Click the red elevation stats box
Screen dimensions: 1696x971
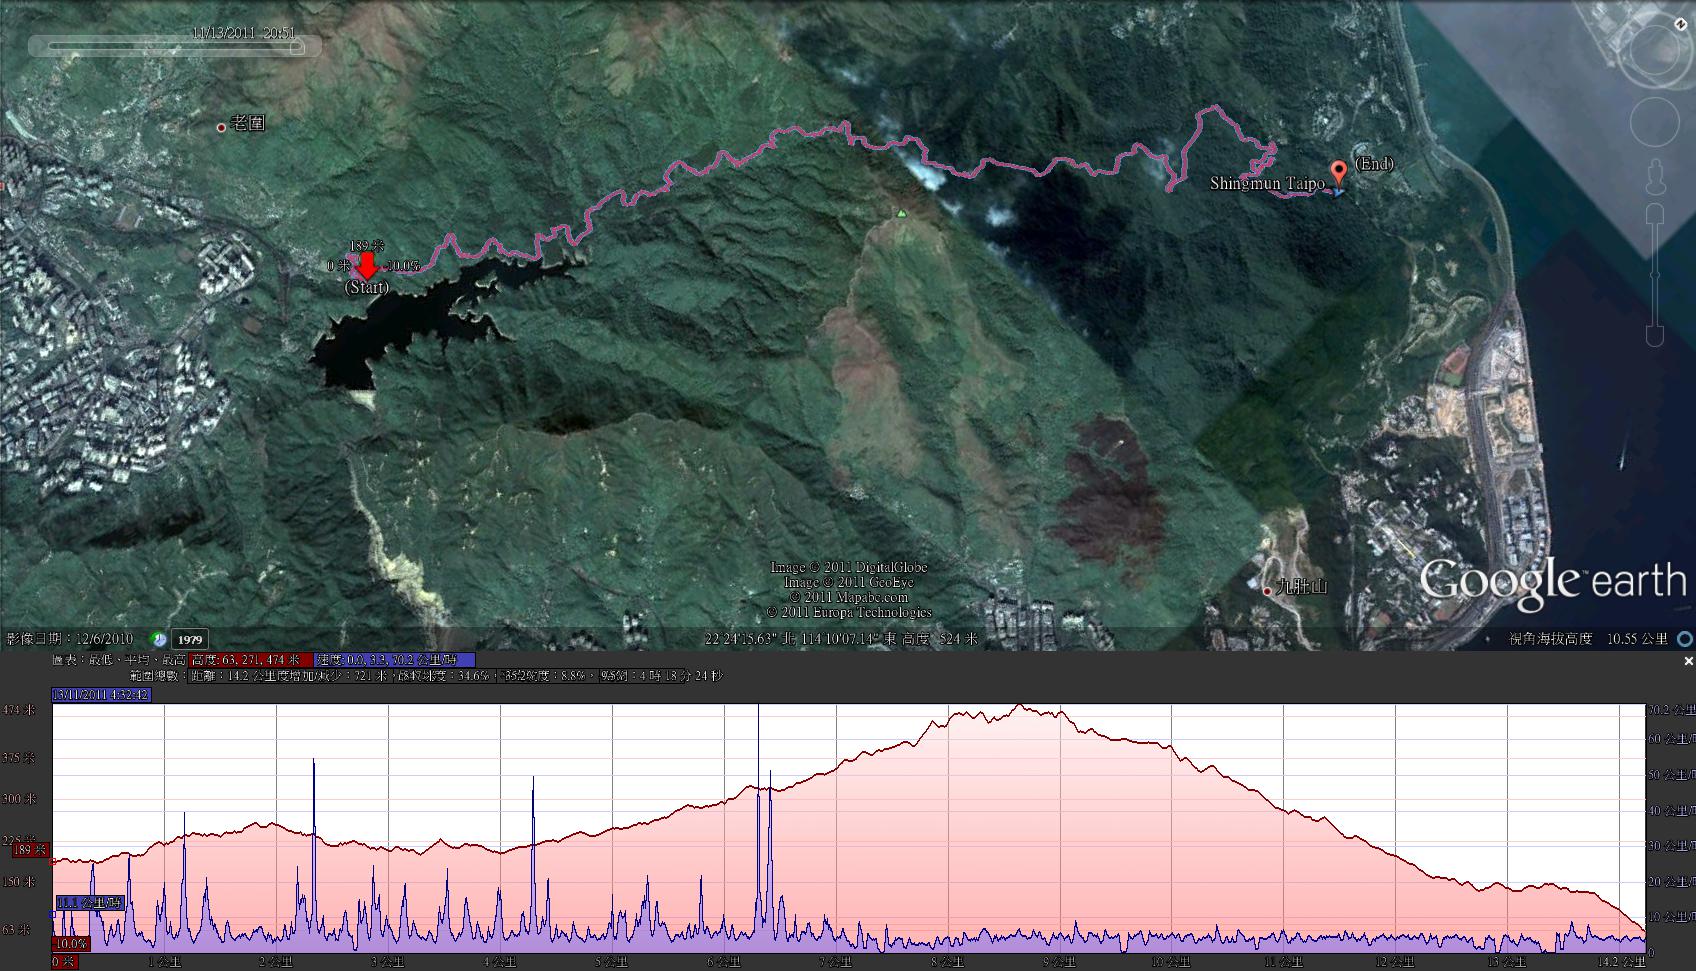[250, 660]
